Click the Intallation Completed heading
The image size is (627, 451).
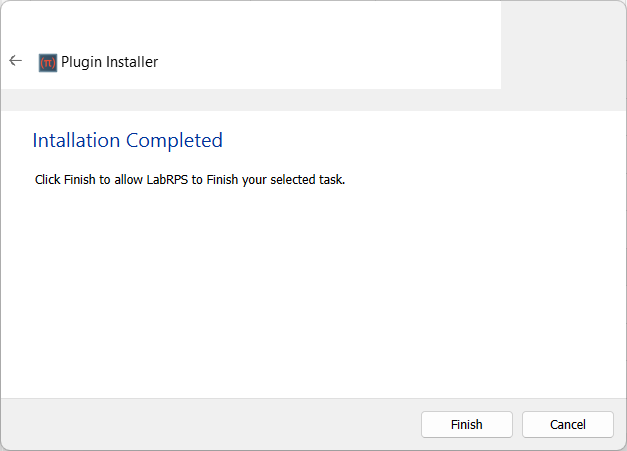[127, 140]
